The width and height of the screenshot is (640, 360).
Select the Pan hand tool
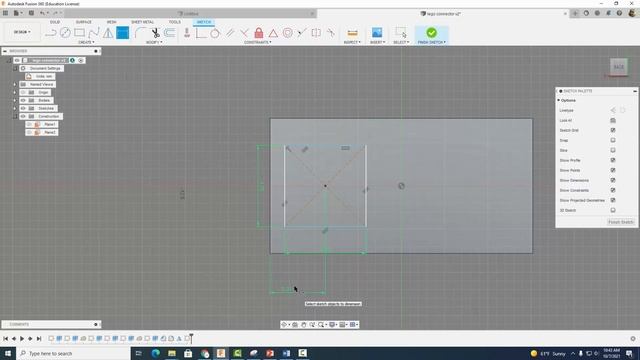pyautogui.click(x=303, y=324)
